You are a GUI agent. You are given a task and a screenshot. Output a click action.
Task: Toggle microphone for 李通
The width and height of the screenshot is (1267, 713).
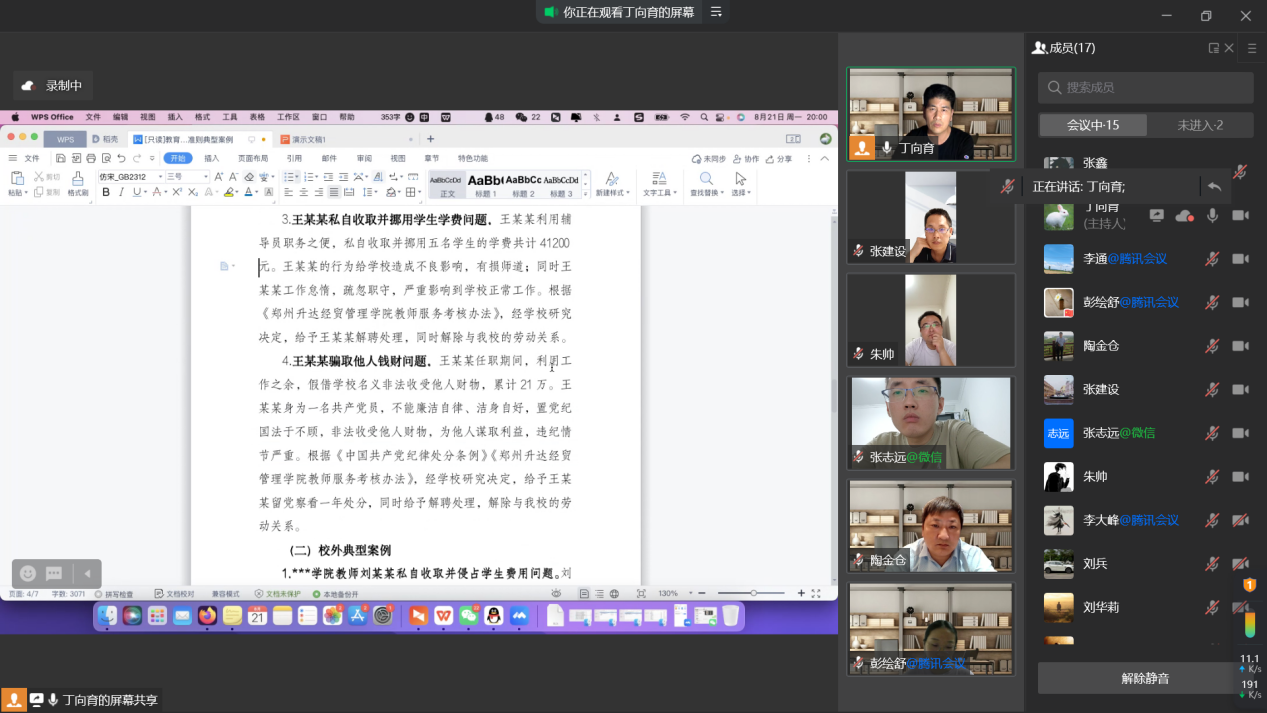point(1212,259)
